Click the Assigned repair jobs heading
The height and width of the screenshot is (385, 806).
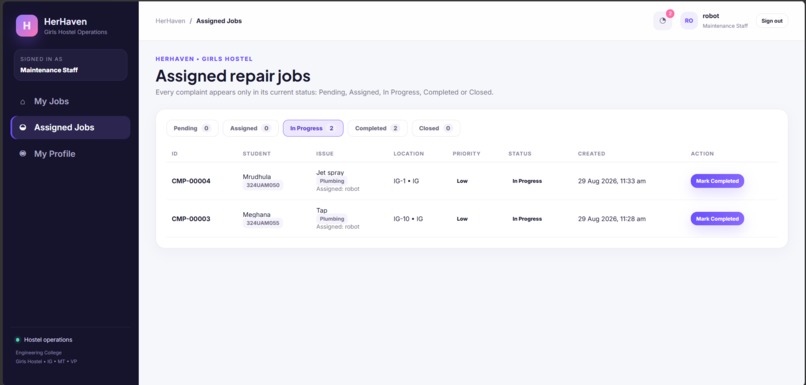[x=233, y=76]
